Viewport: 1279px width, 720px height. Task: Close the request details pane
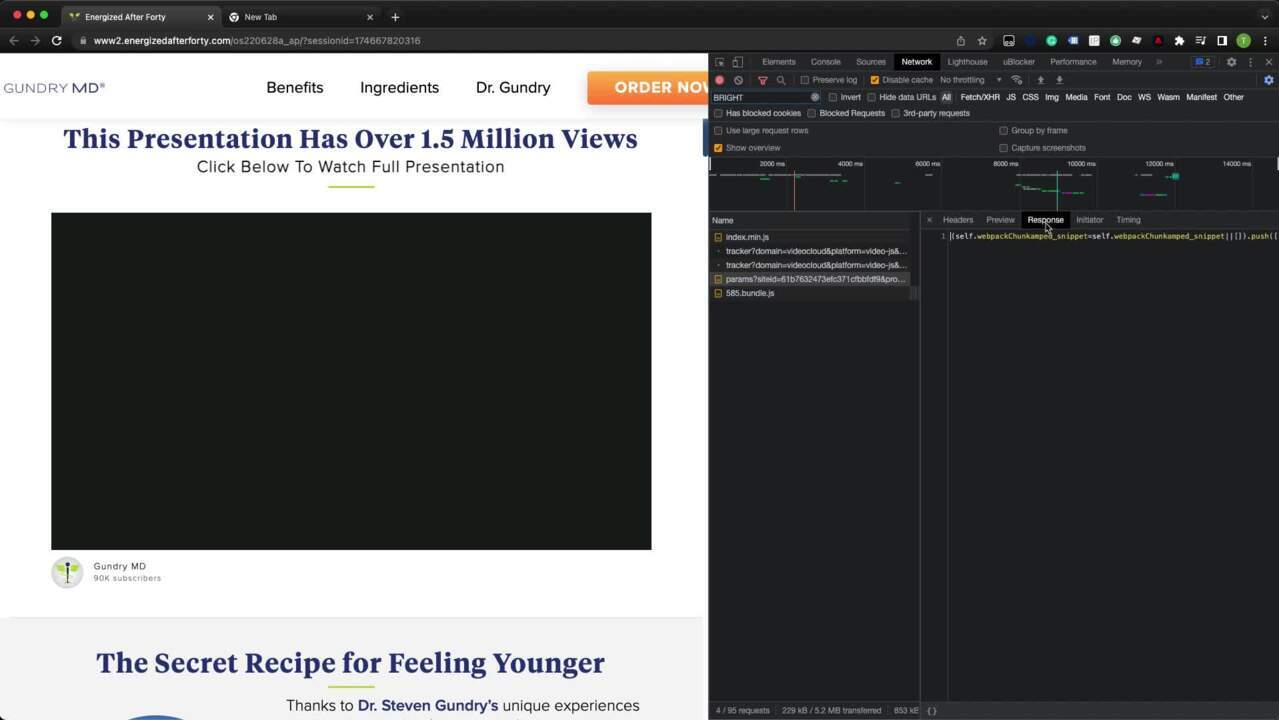(929, 220)
